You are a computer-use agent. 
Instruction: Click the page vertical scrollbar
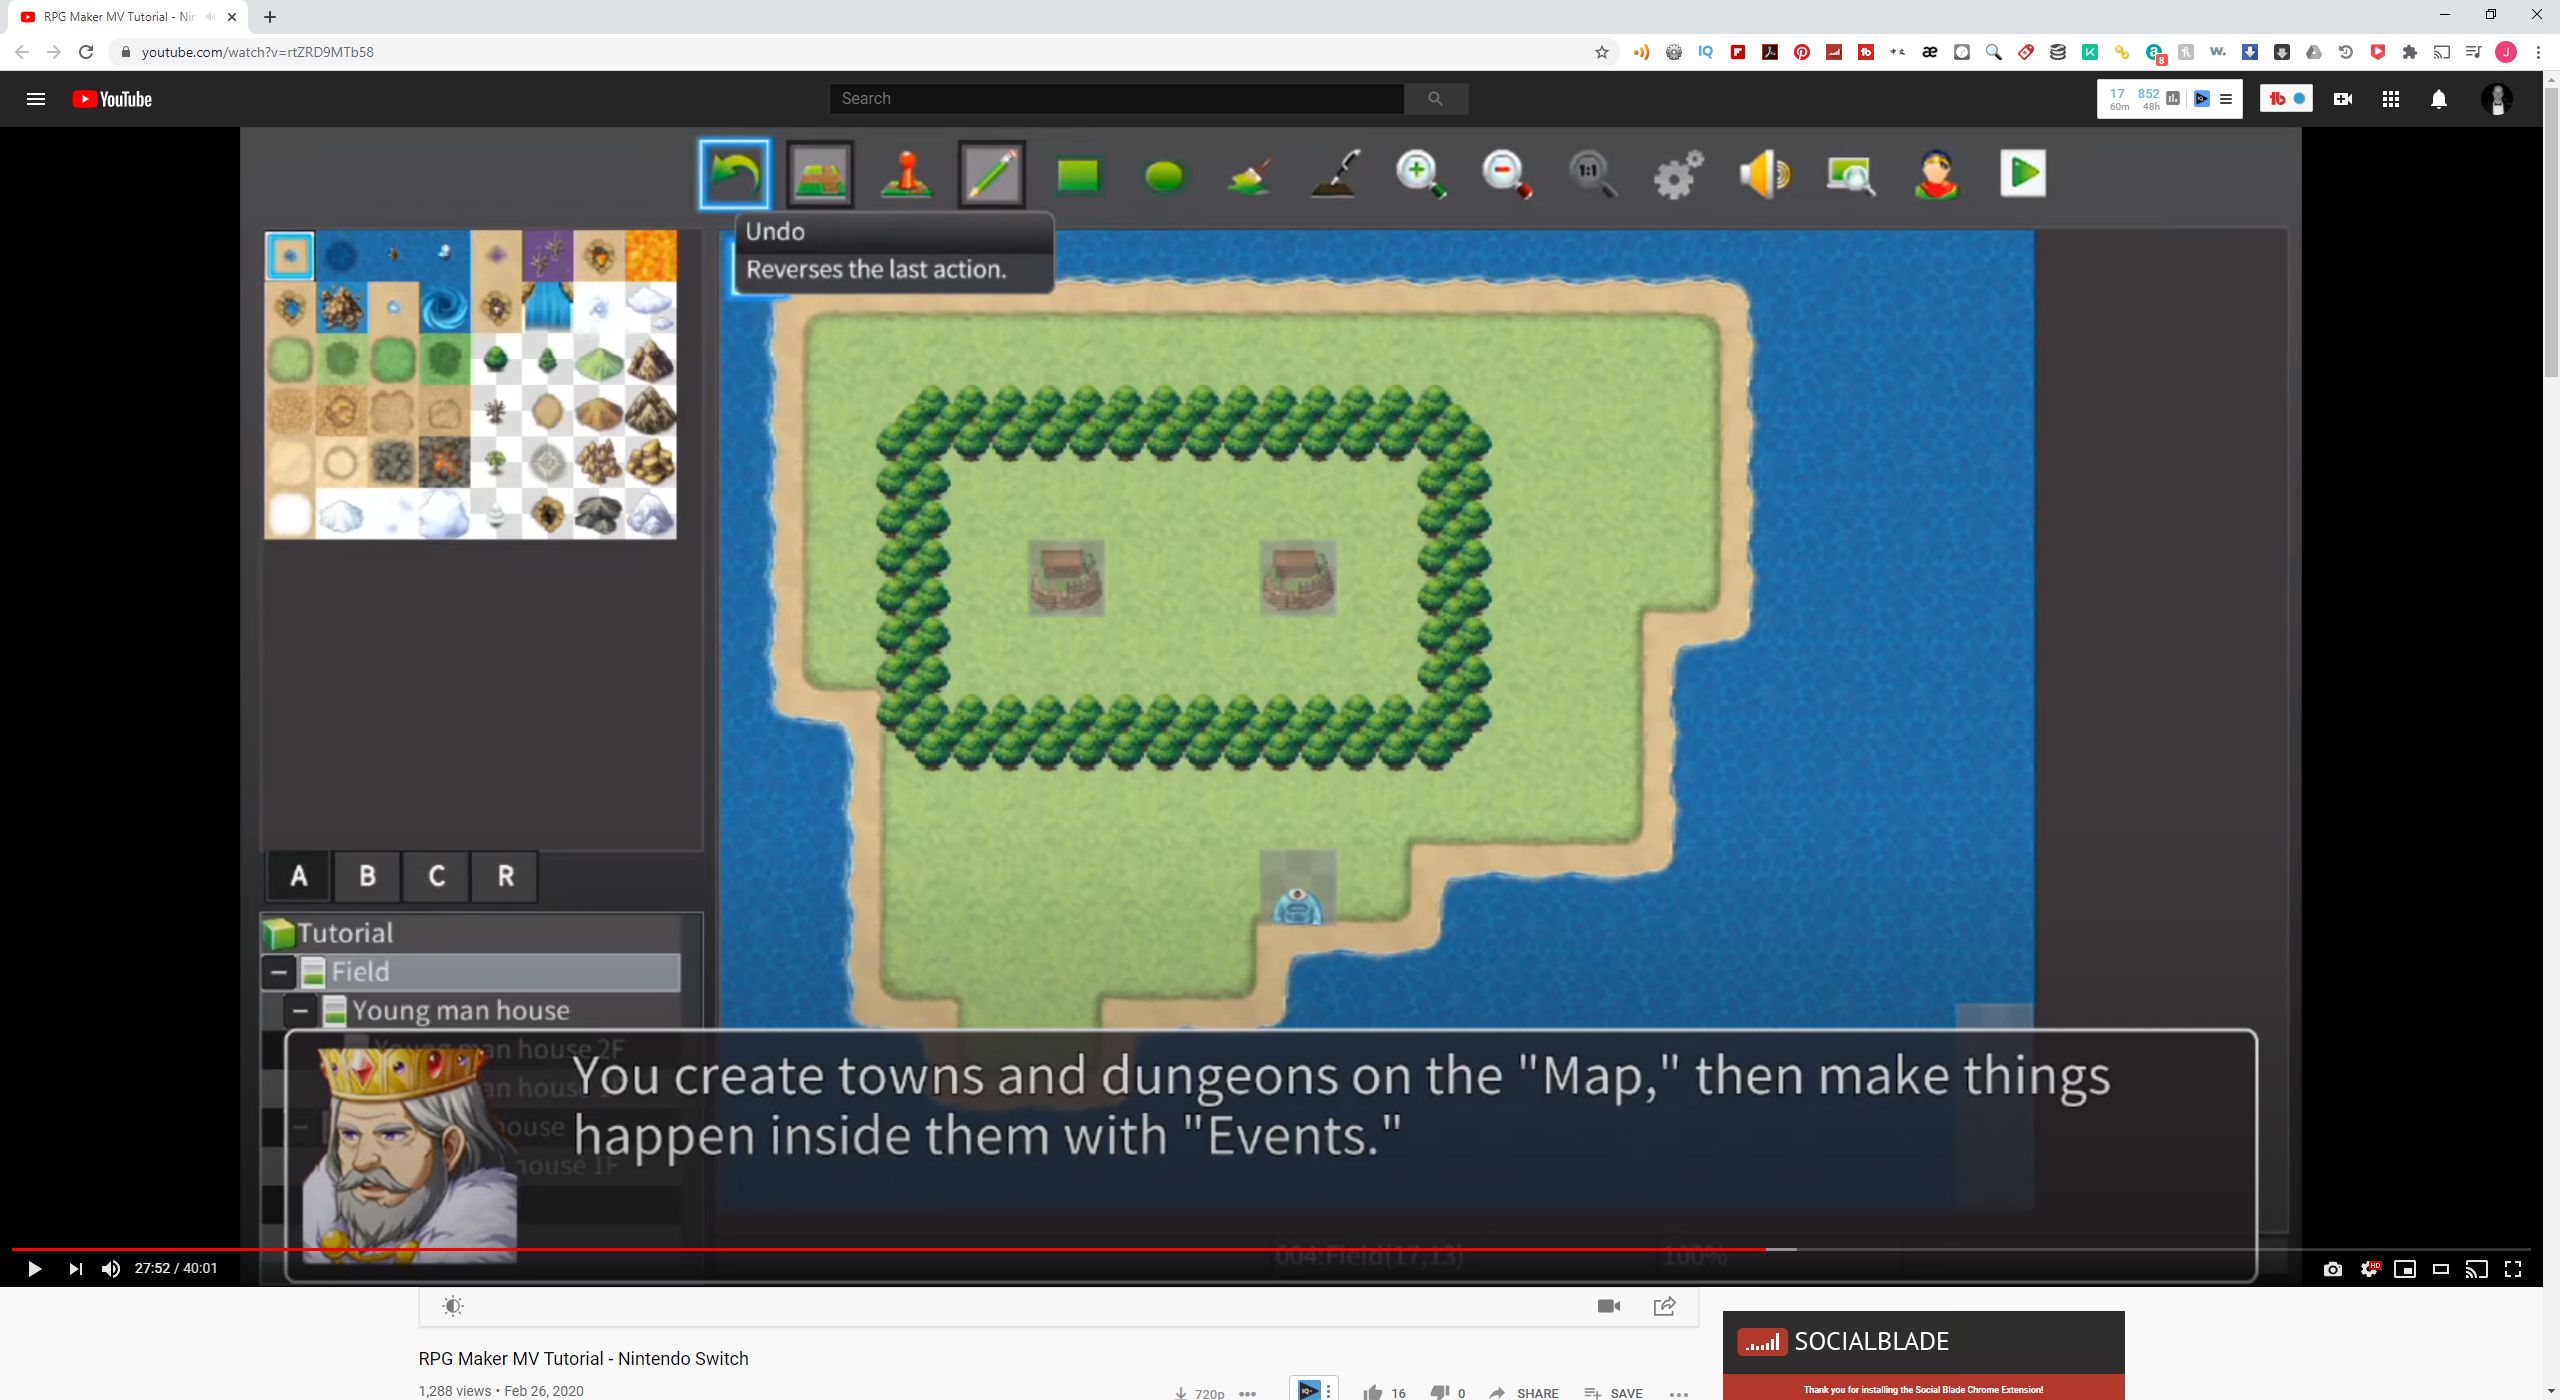[2551, 232]
